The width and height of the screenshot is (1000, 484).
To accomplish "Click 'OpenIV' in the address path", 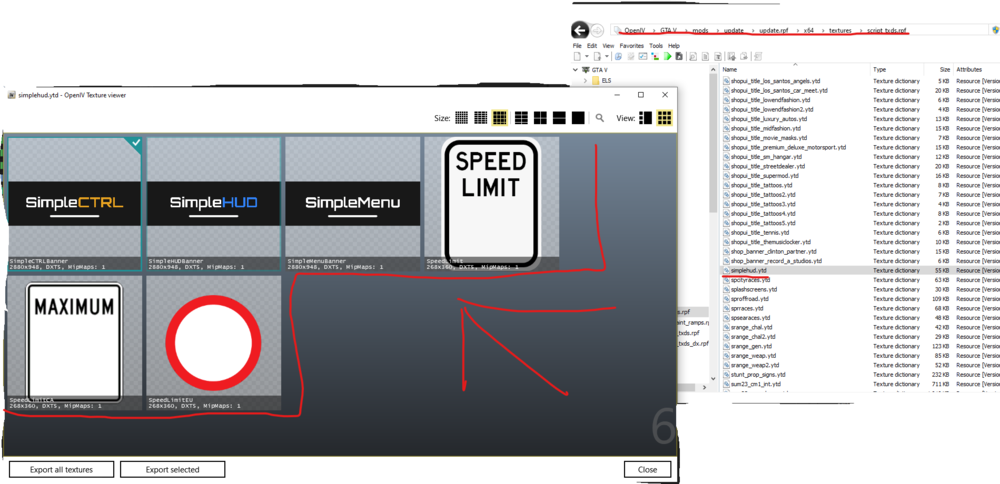I will pos(635,31).
